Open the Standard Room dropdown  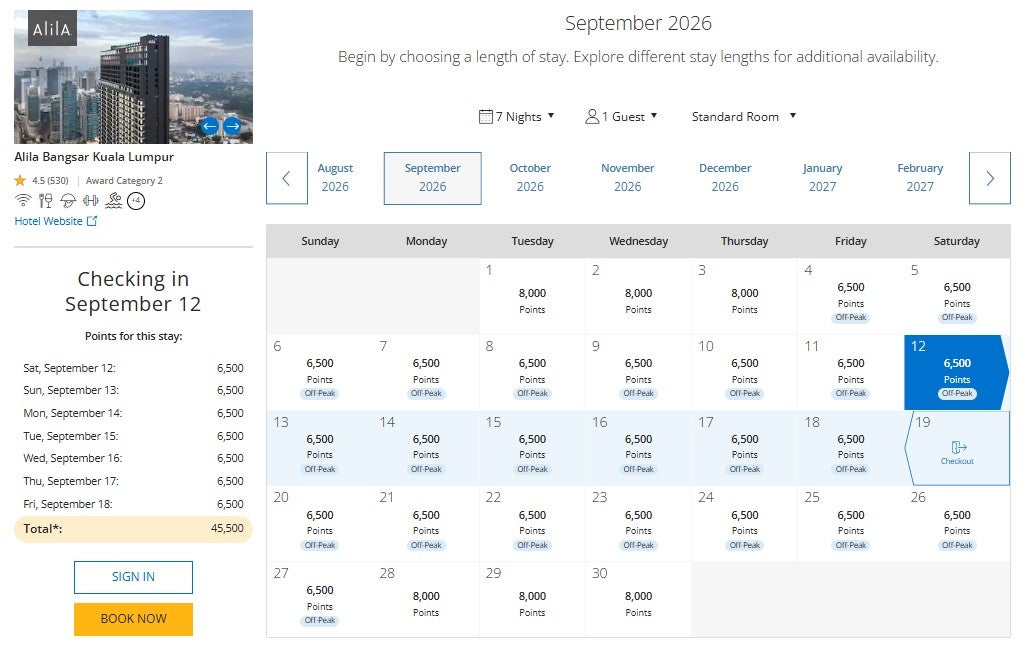742,116
